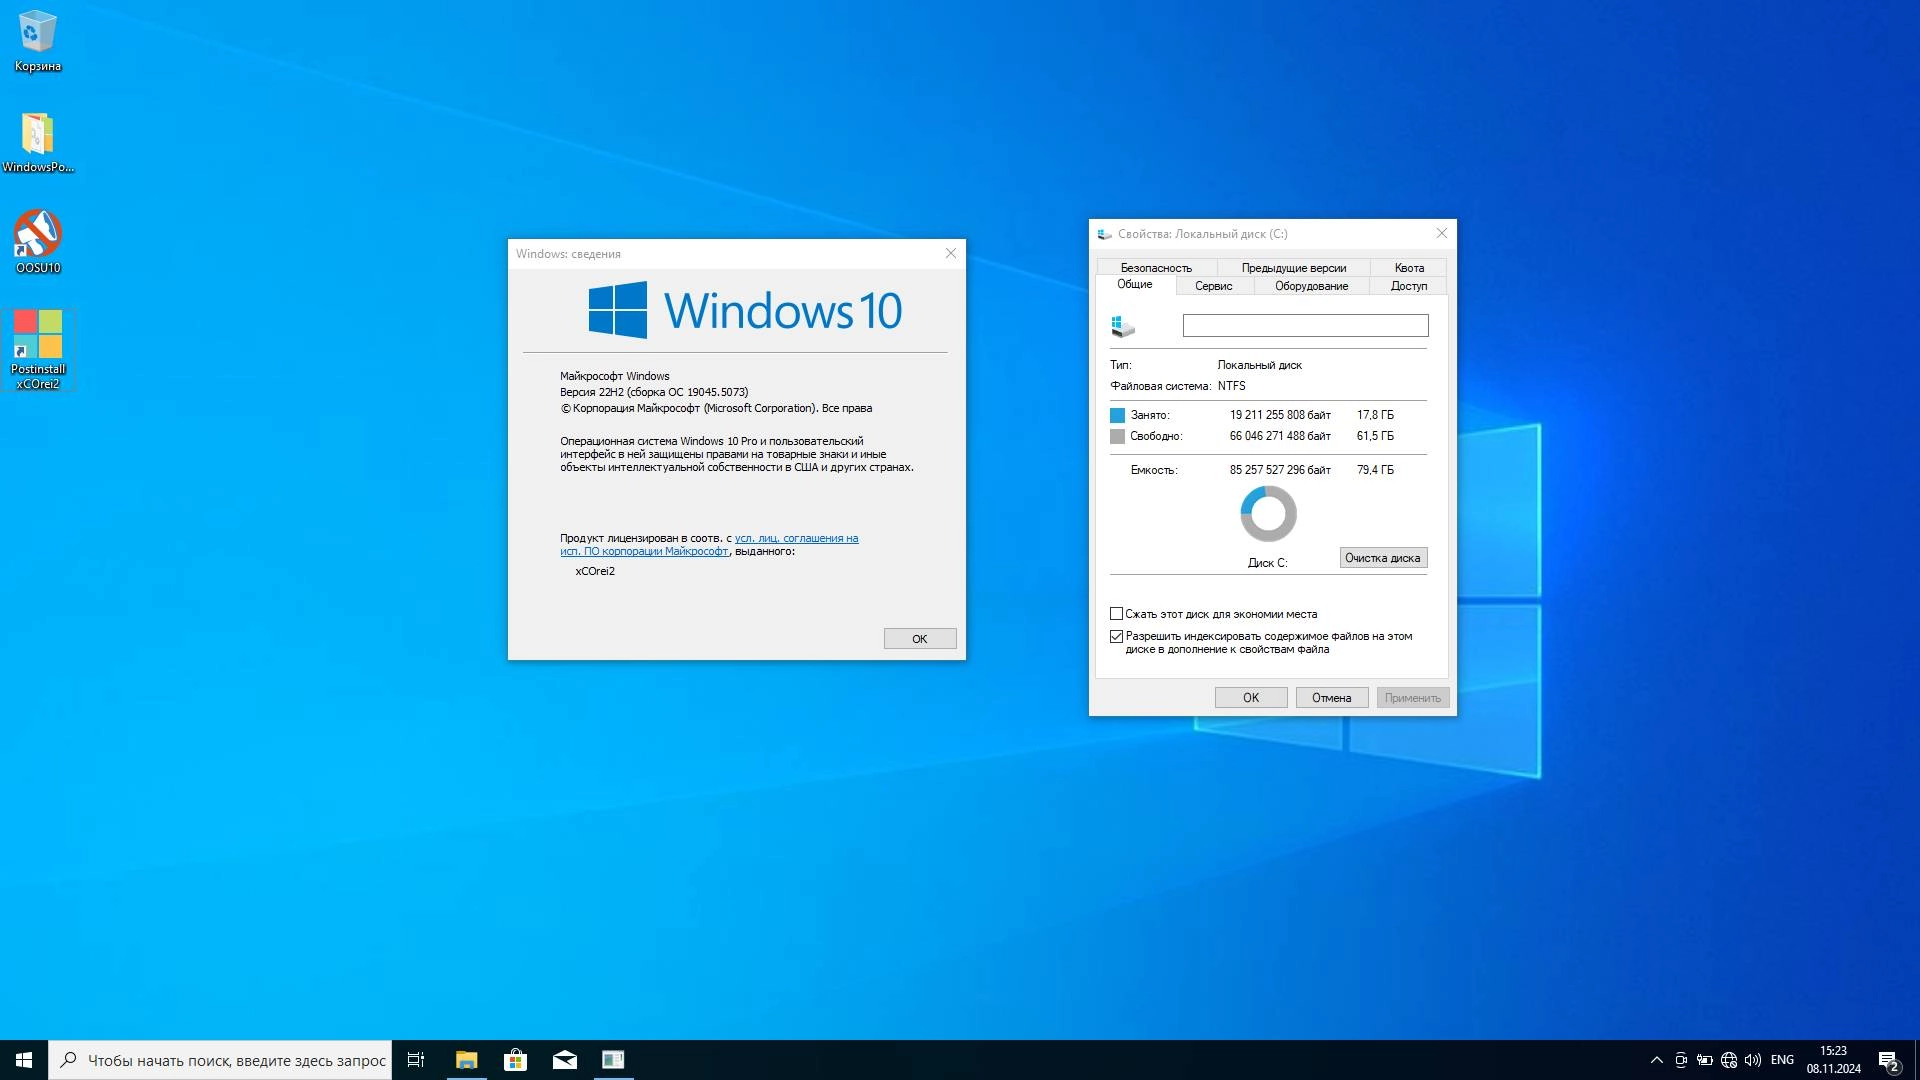Click the '61,5 ГБ' free size
The height and width of the screenshot is (1080, 1920).
pyautogui.click(x=1375, y=436)
